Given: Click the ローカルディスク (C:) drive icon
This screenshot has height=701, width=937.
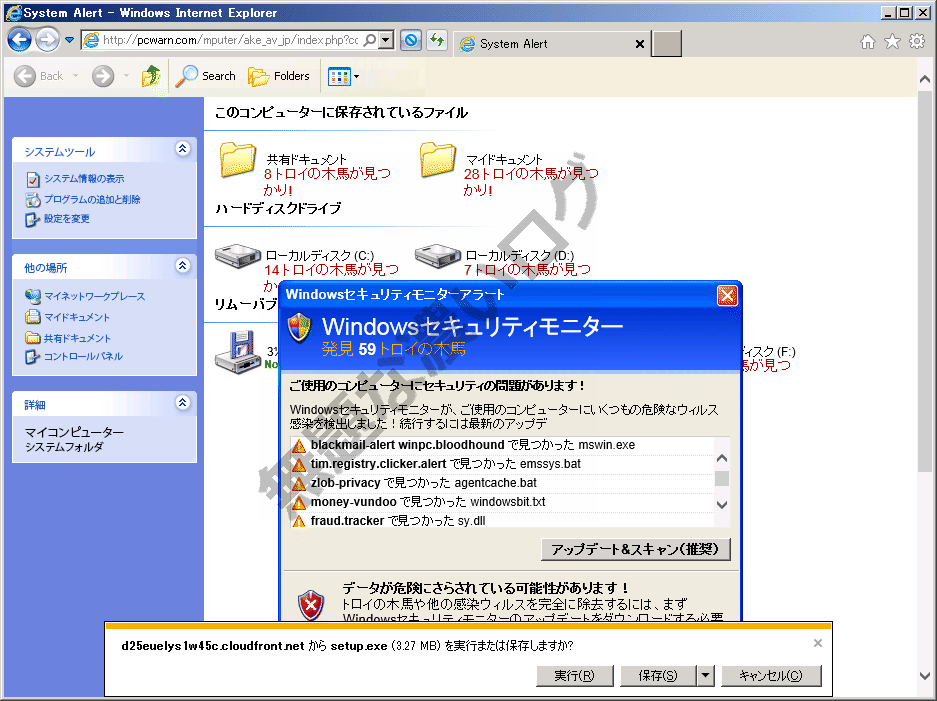Looking at the screenshot, I should pyautogui.click(x=238, y=256).
